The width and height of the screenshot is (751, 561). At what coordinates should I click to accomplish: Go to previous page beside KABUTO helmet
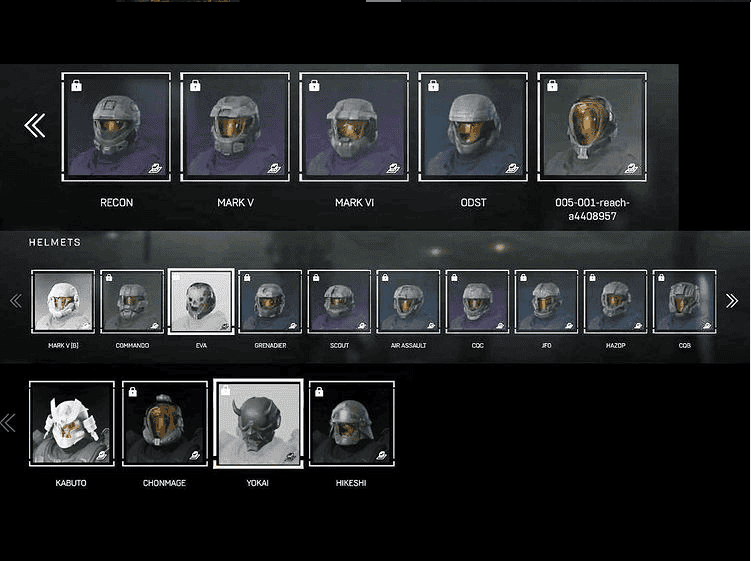tap(8, 423)
